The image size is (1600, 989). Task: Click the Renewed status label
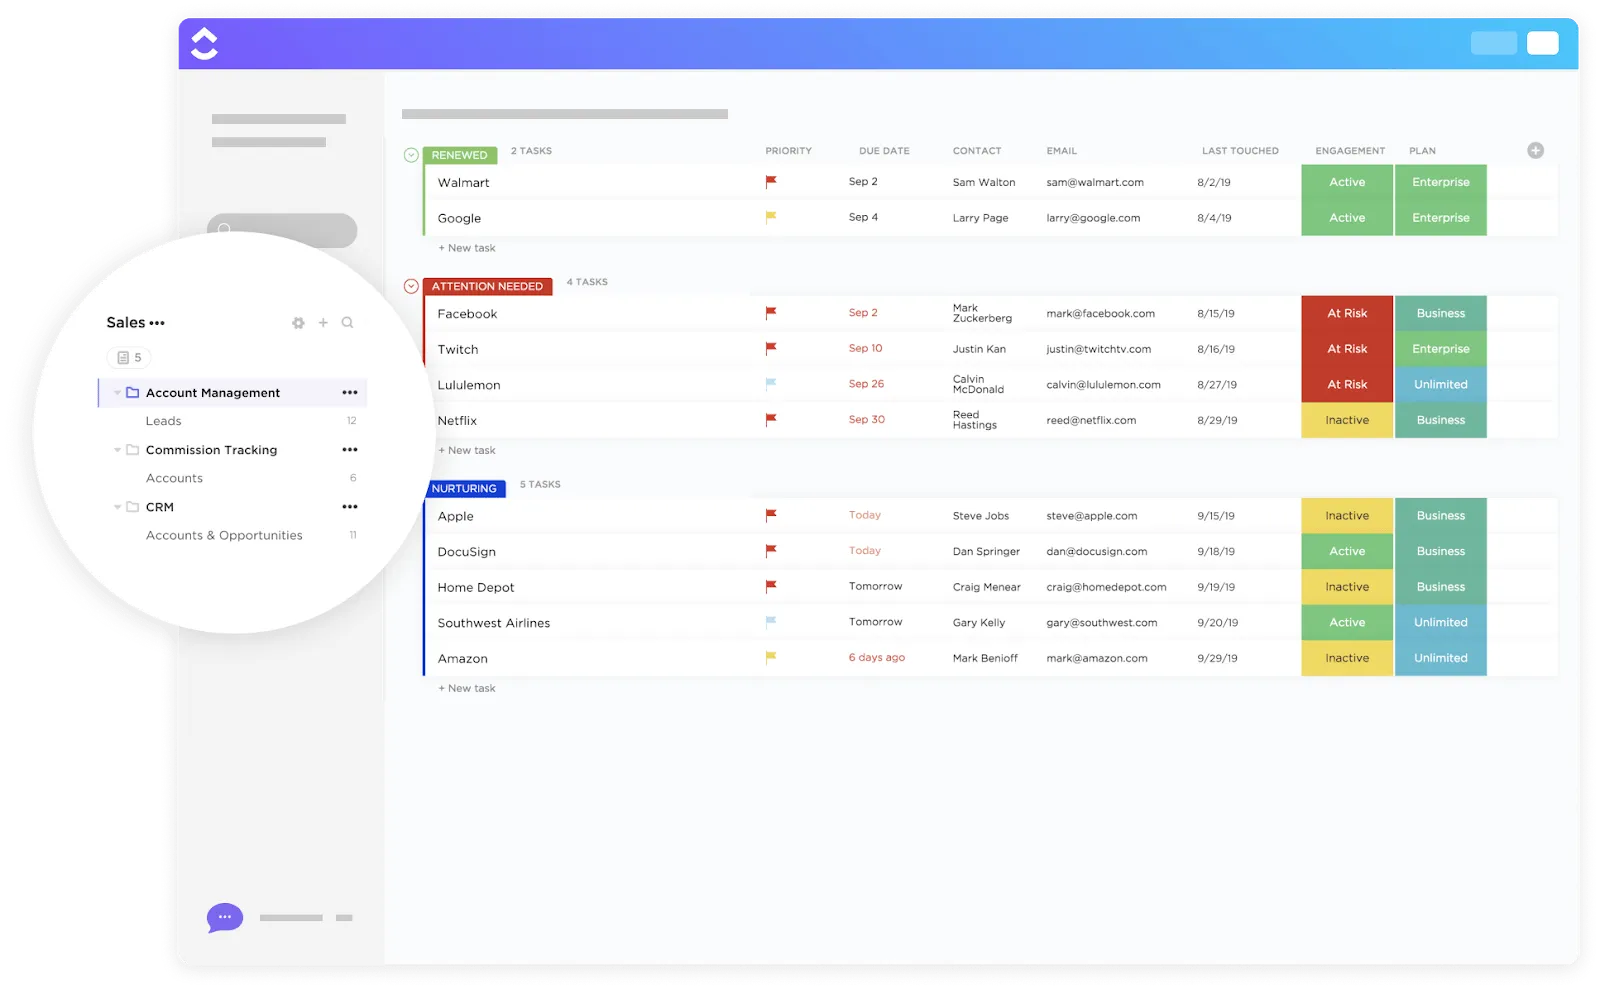460,155
